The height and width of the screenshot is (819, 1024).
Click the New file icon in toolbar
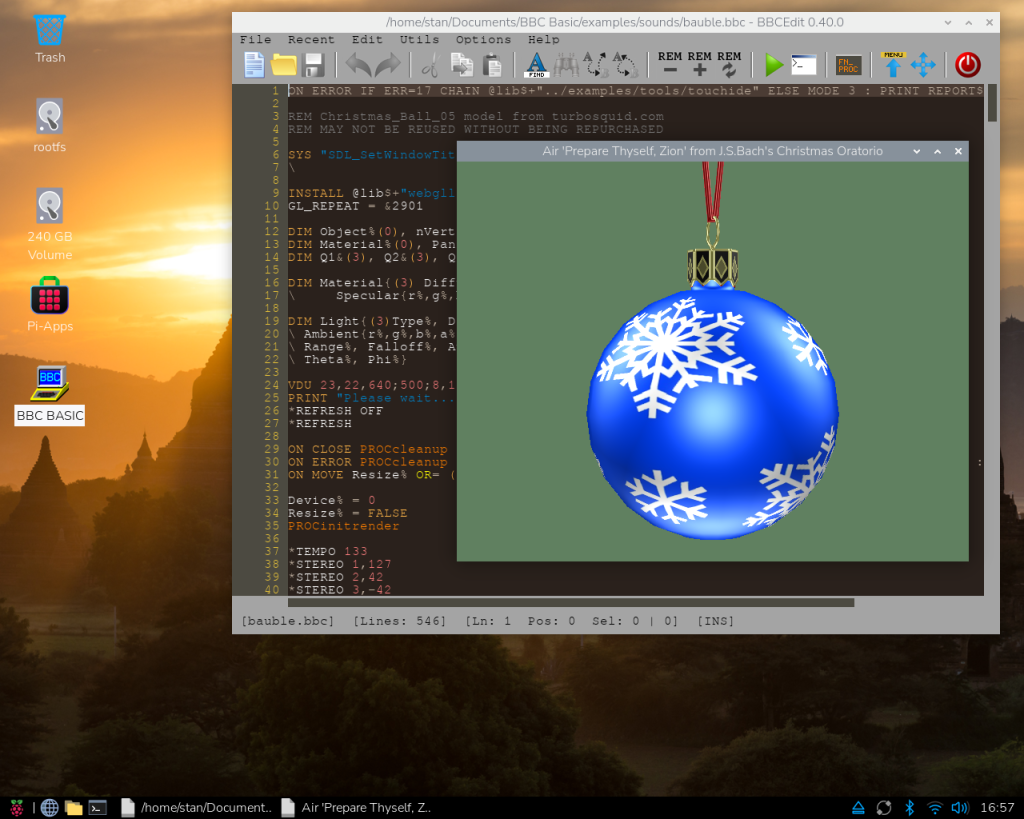pos(255,65)
